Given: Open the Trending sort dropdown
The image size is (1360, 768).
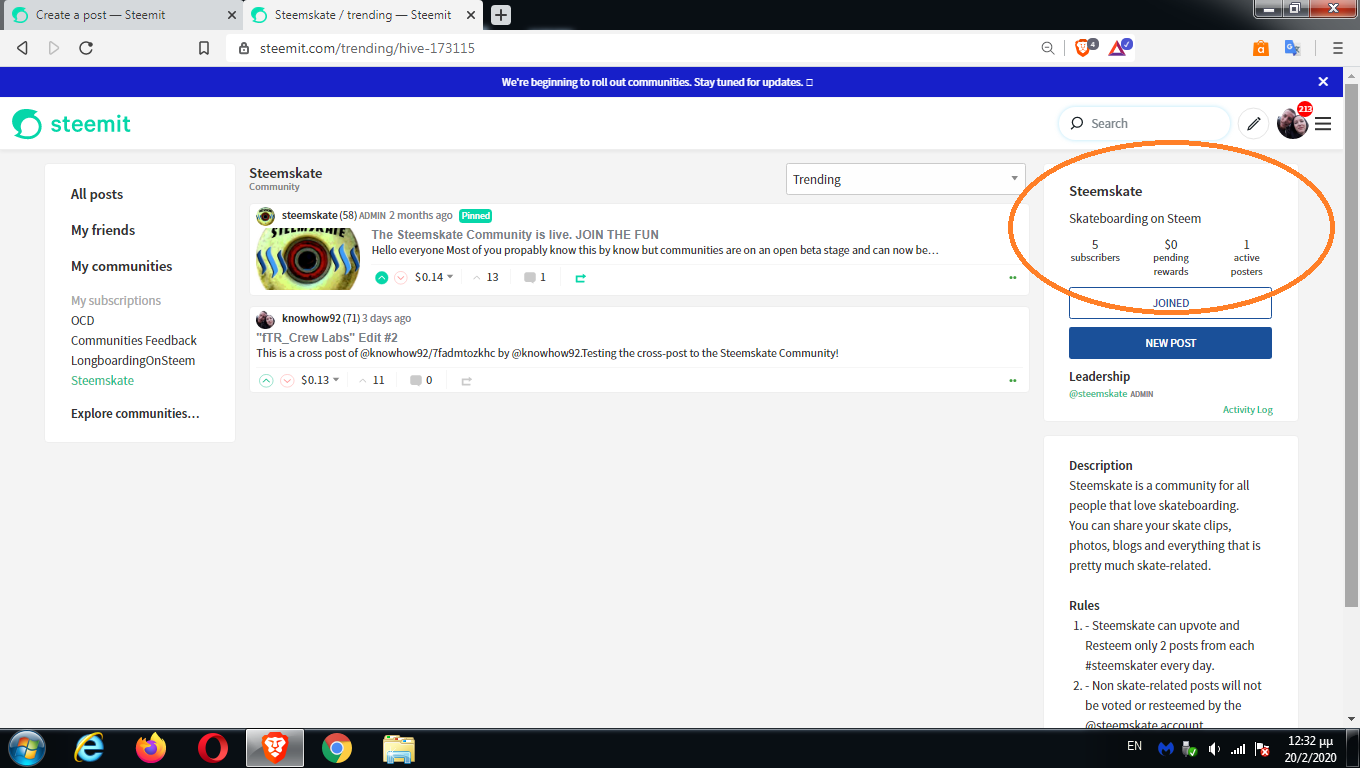Looking at the screenshot, I should tap(906, 179).
